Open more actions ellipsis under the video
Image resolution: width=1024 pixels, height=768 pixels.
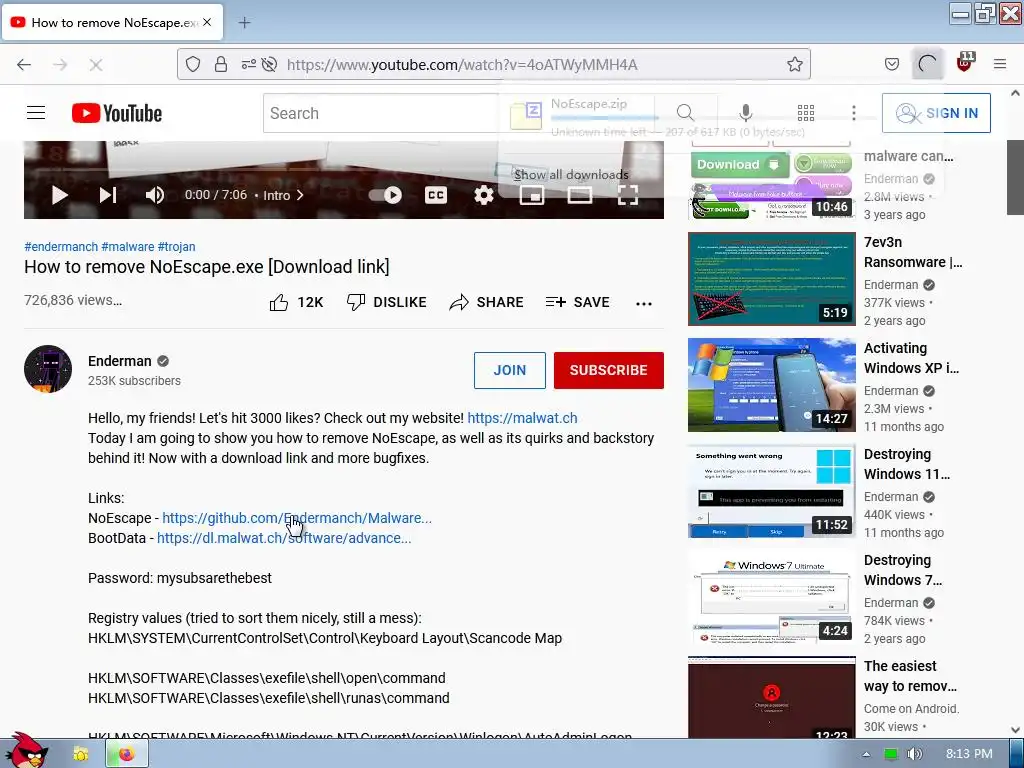coord(644,303)
